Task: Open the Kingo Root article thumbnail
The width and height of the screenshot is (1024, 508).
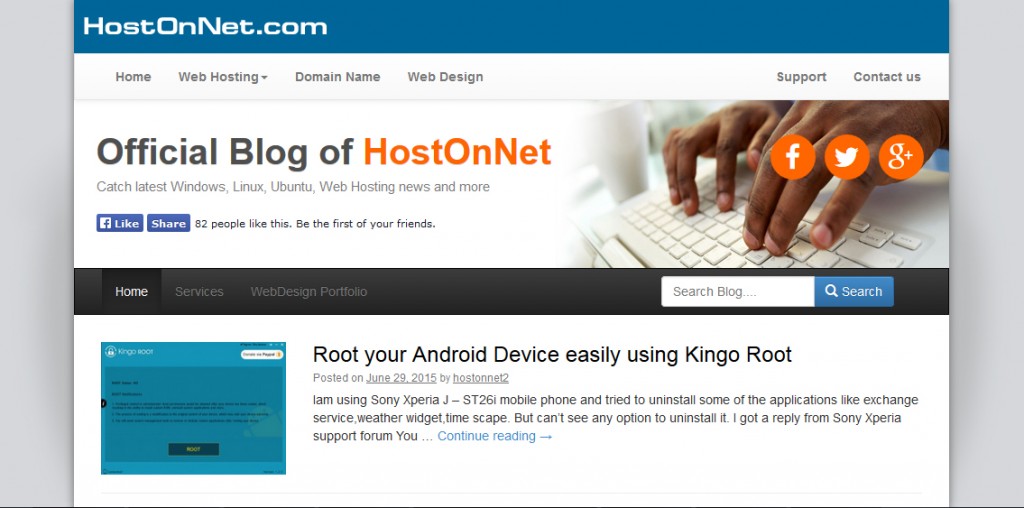Action: tap(193, 408)
